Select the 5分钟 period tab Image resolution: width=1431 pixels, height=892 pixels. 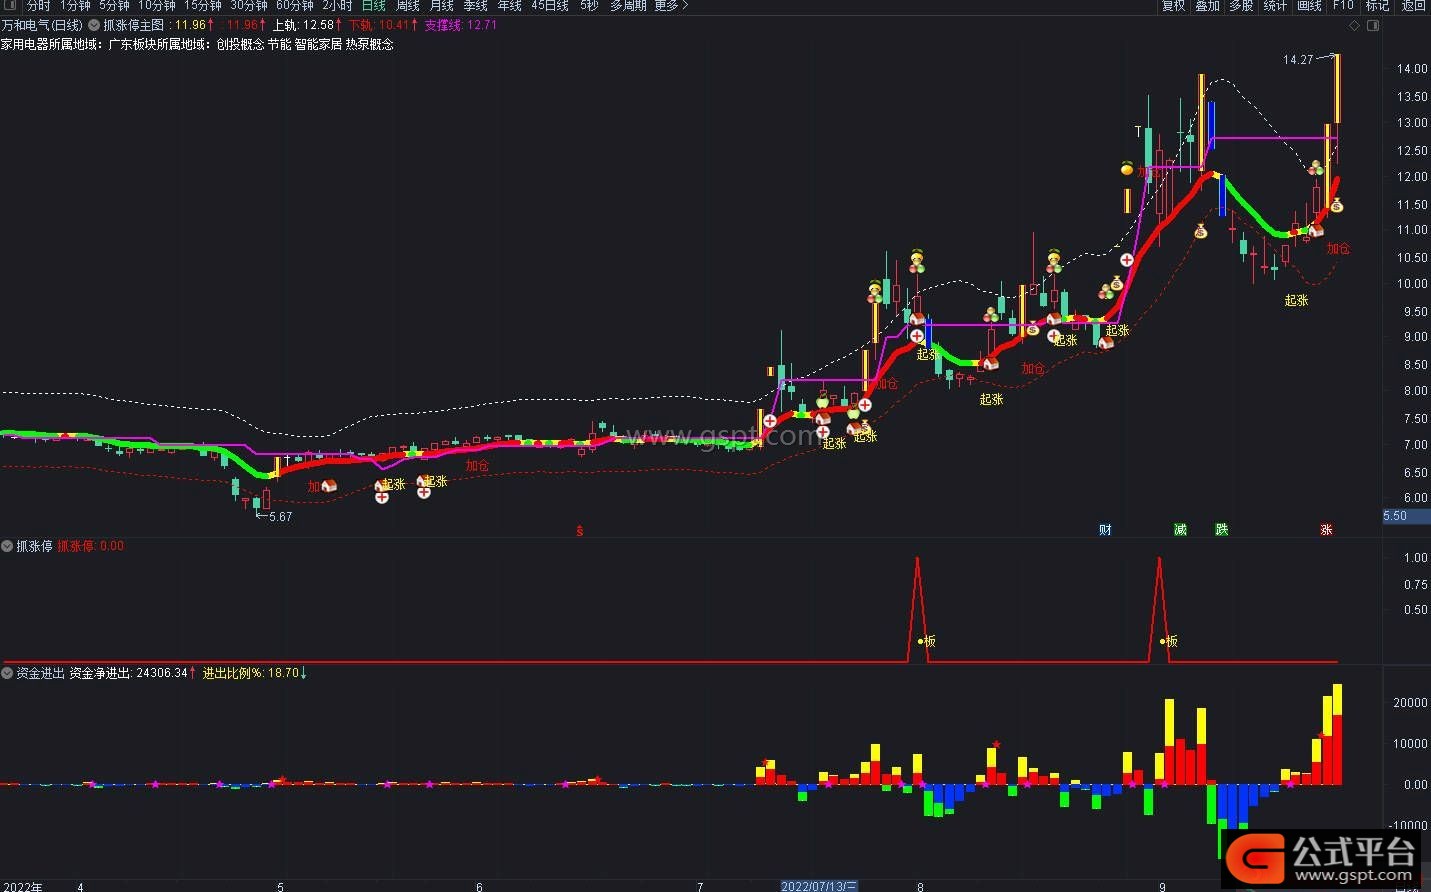[x=114, y=5]
